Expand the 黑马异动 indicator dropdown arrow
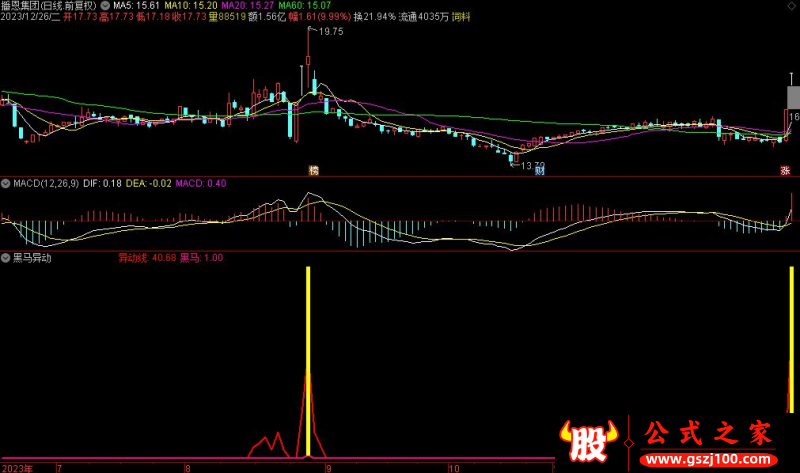 (6, 257)
